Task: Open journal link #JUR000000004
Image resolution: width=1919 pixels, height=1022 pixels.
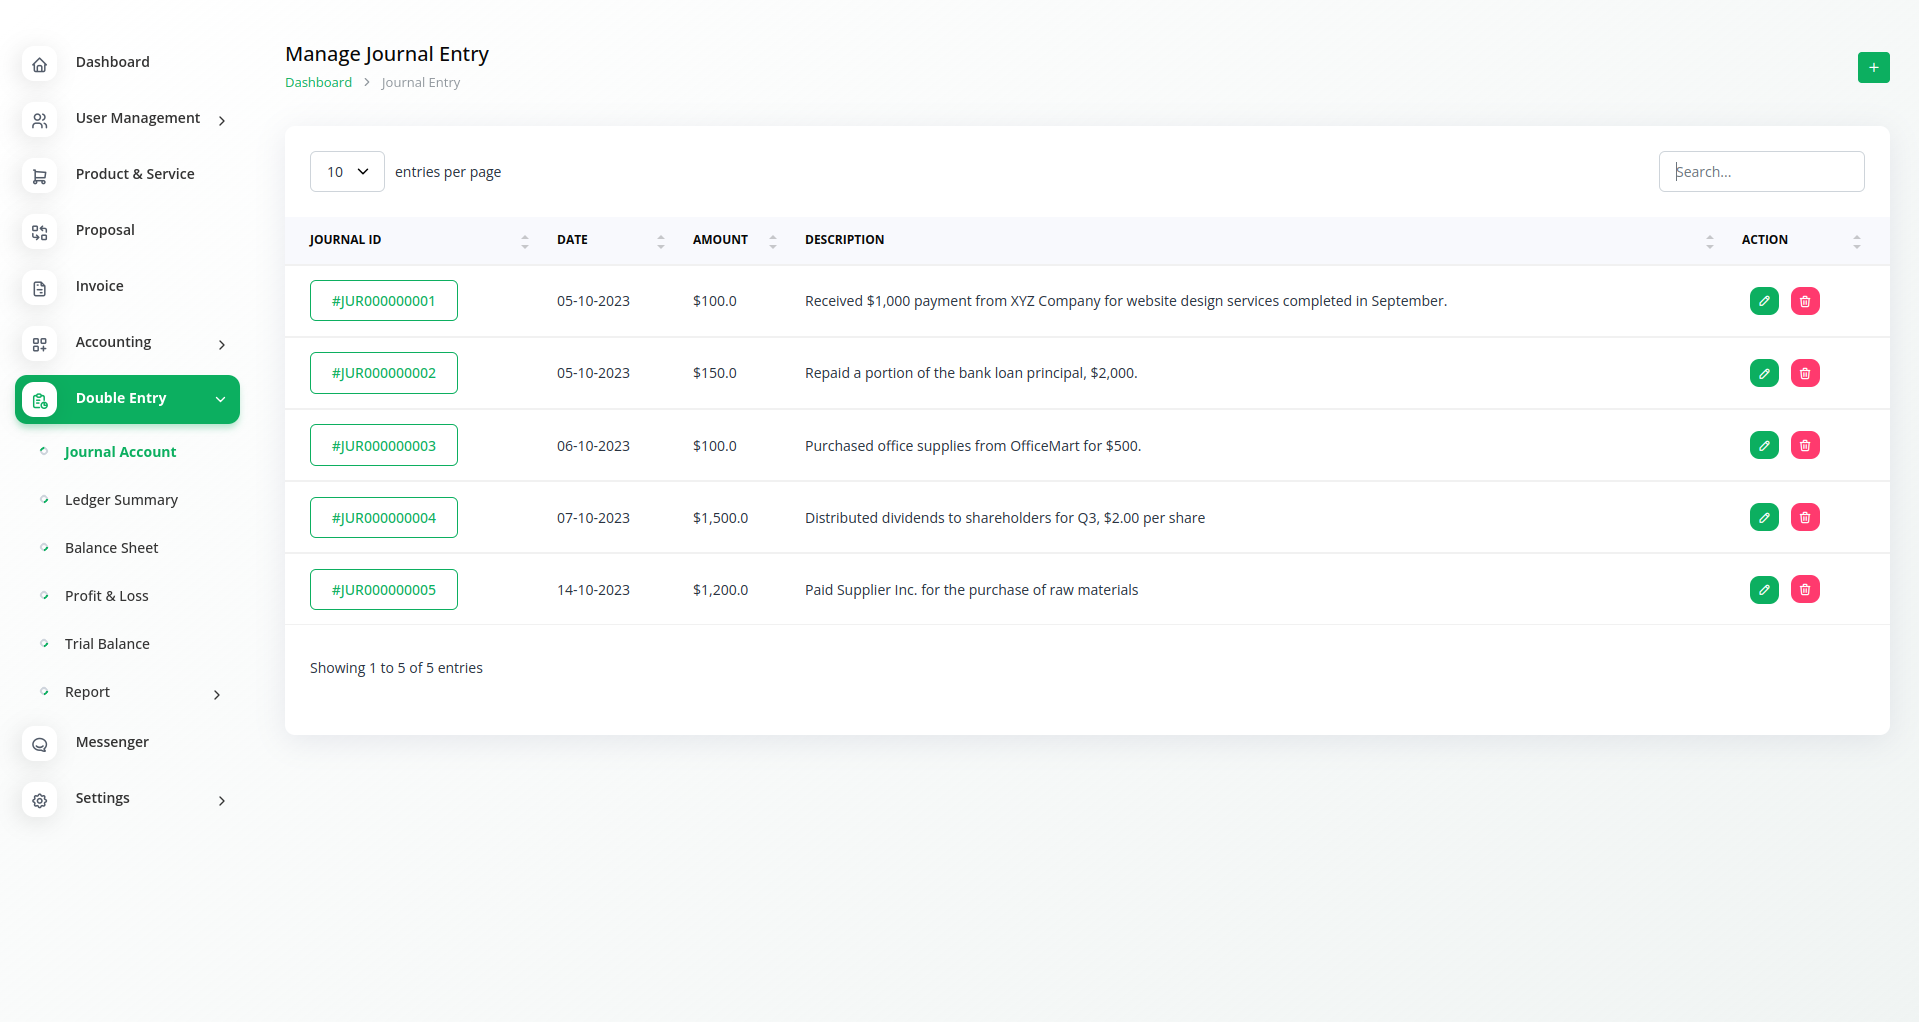Action: point(383,518)
